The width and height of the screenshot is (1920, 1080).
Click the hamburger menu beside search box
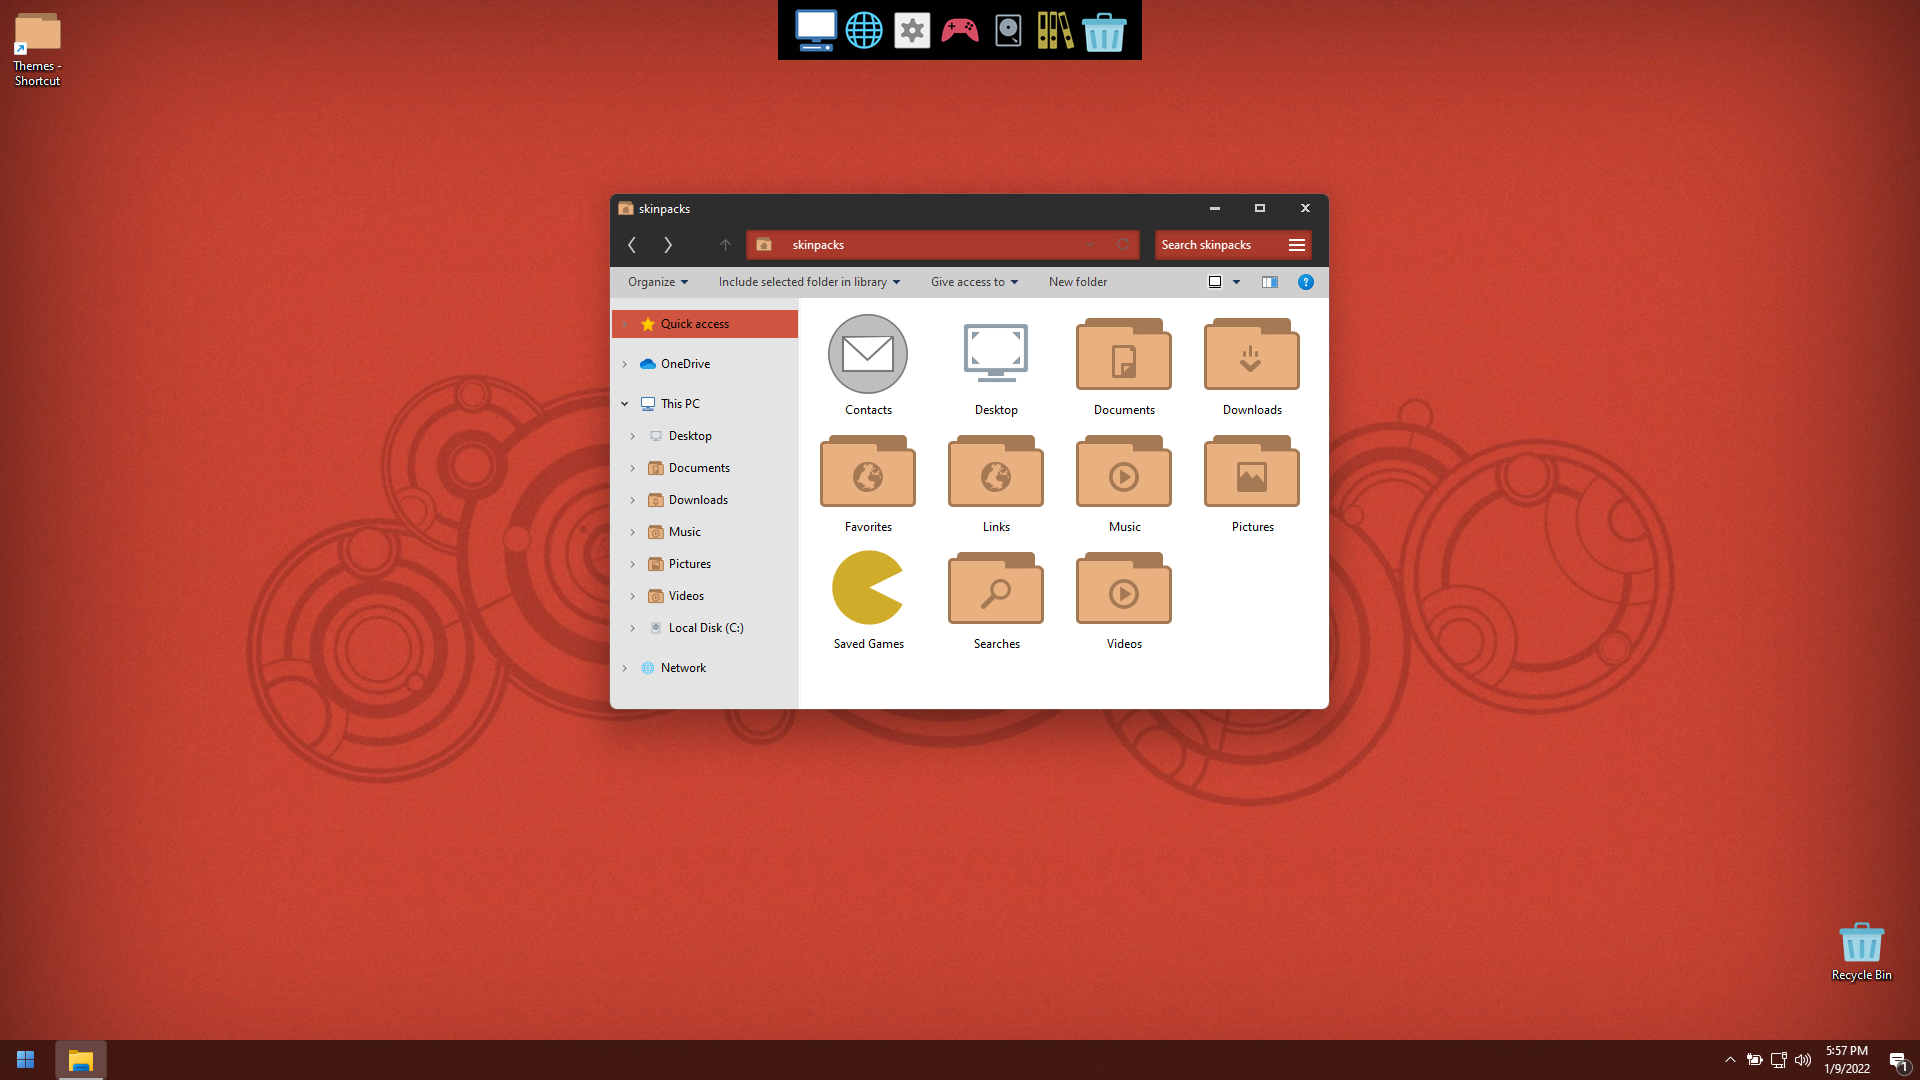coord(1297,245)
